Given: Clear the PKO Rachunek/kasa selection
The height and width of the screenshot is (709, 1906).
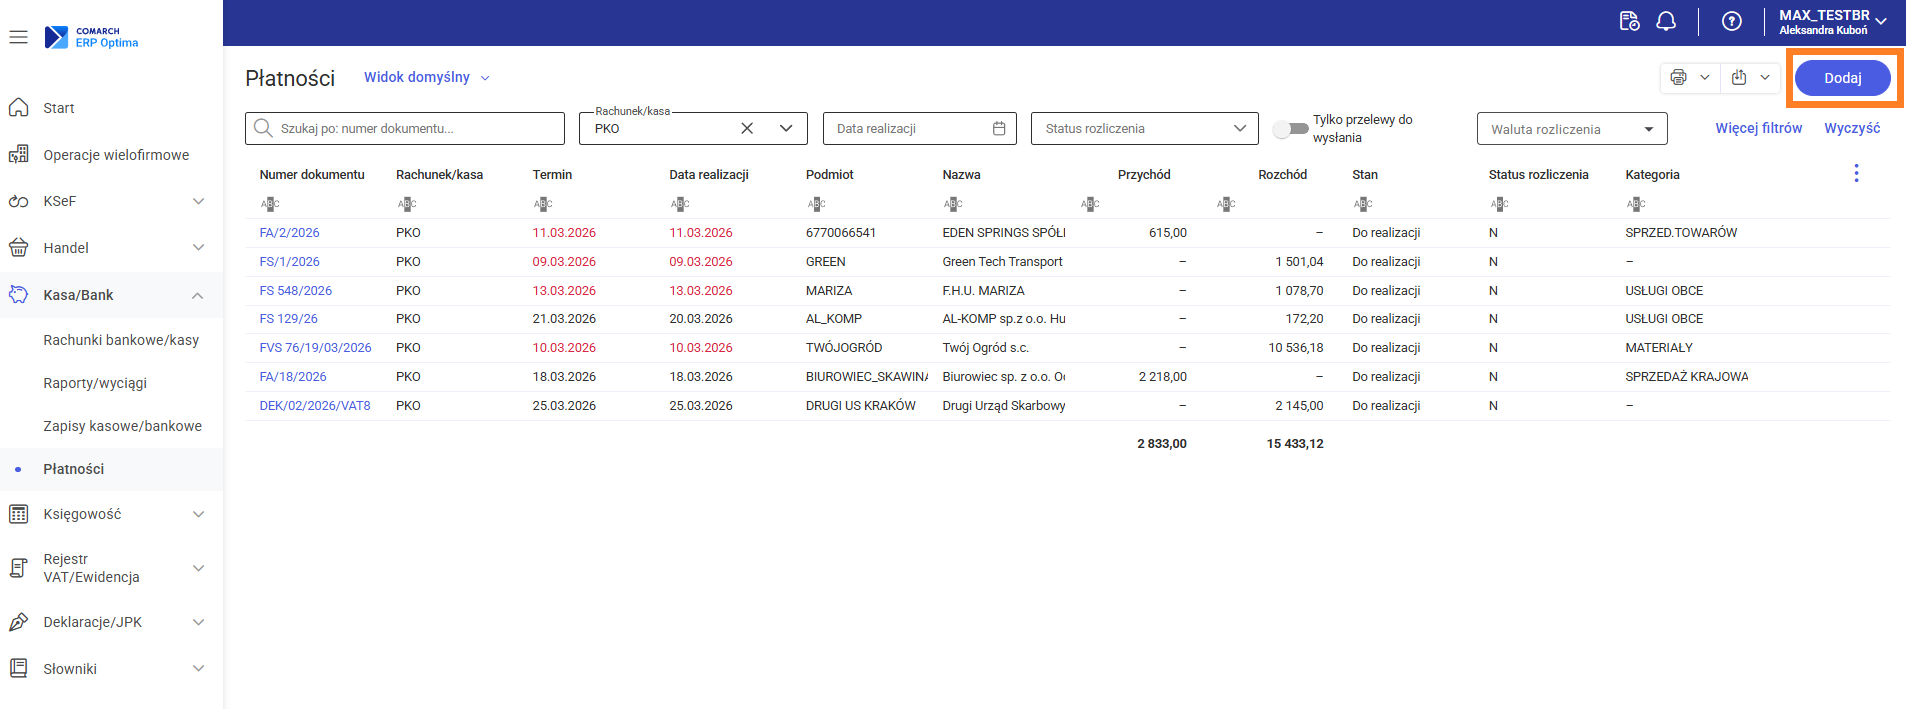Looking at the screenshot, I should pos(747,128).
